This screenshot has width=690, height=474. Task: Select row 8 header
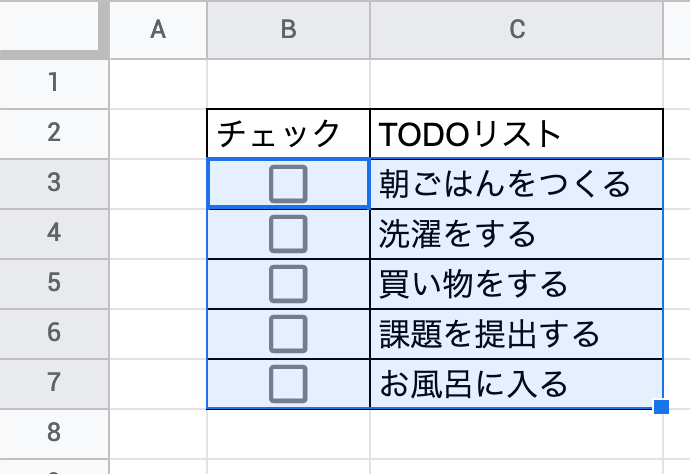pos(54,434)
